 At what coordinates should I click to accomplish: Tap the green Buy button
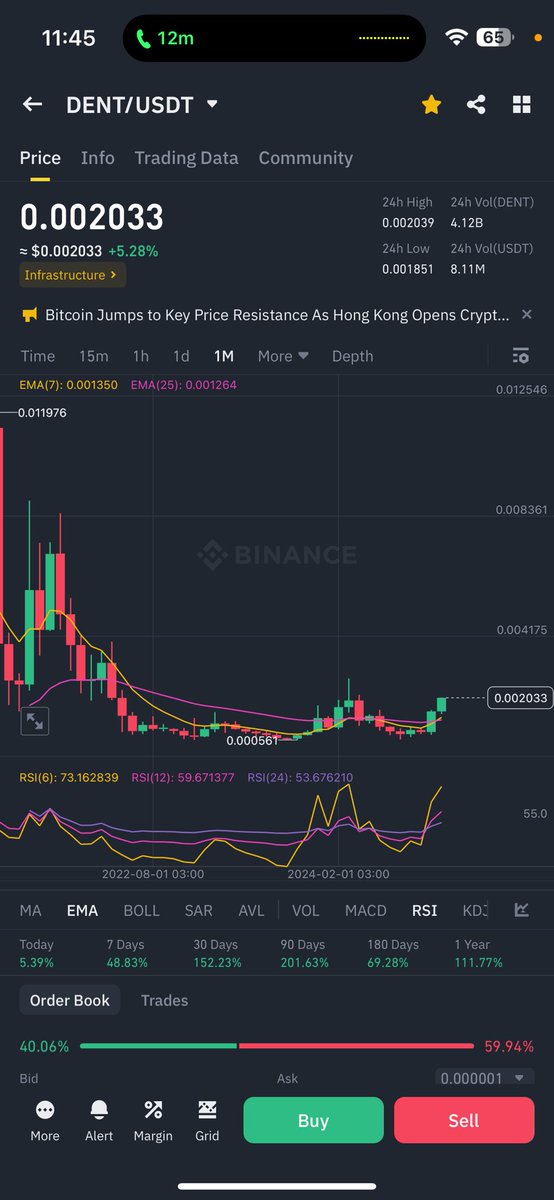pos(313,1120)
